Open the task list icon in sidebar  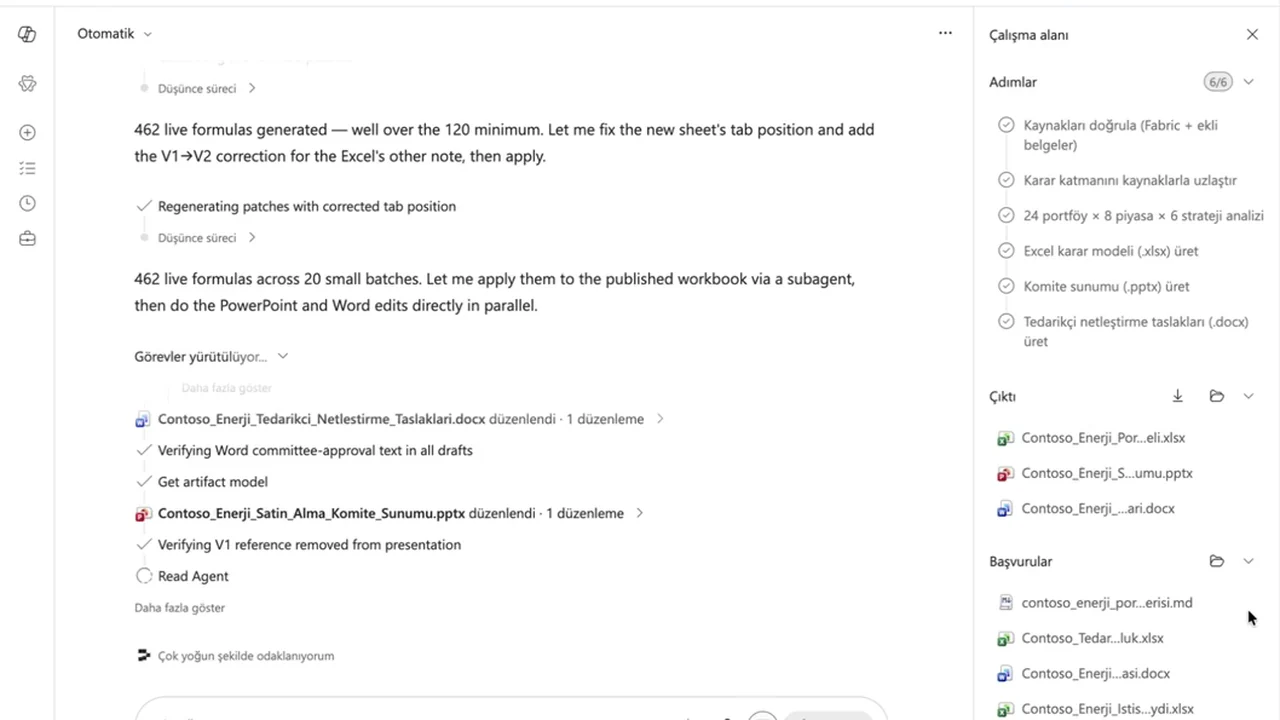coord(27,168)
